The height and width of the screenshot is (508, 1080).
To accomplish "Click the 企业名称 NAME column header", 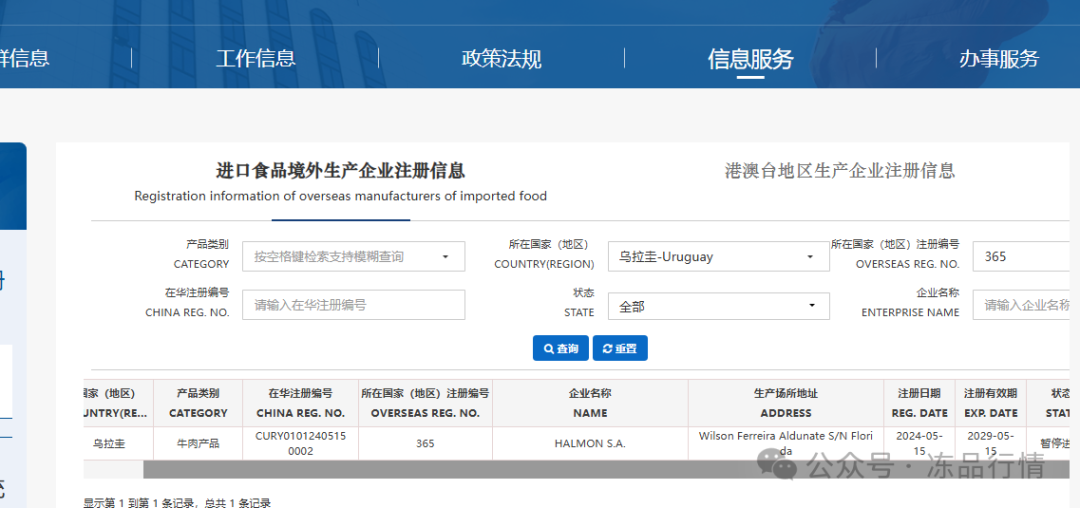I will coord(590,403).
